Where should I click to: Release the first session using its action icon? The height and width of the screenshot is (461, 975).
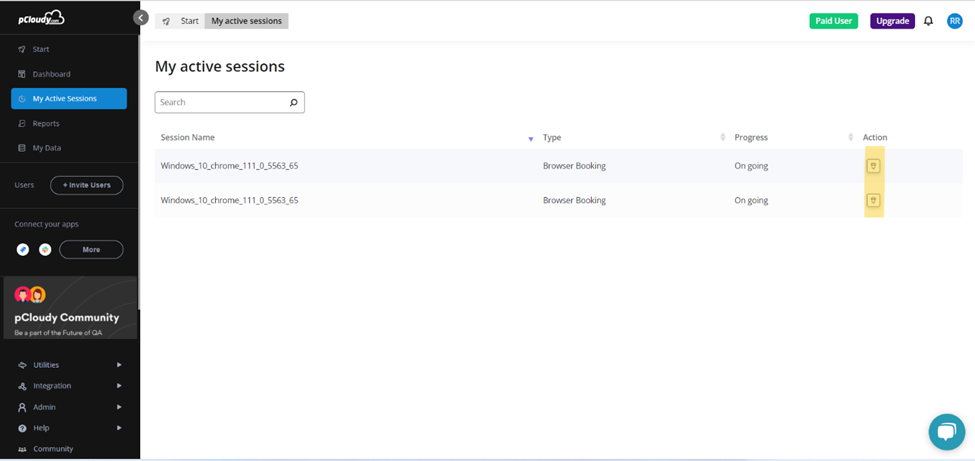coord(873,166)
